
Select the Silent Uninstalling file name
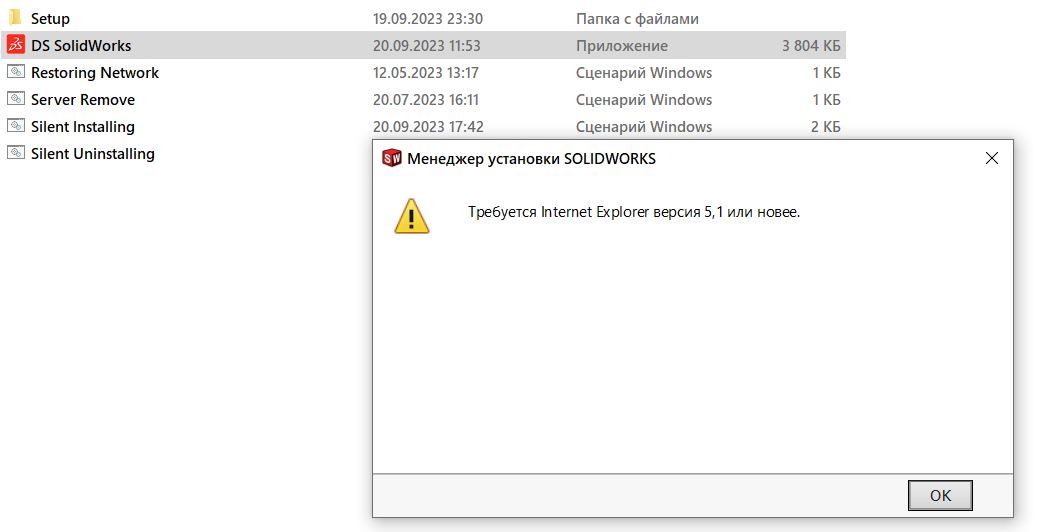[93, 154]
